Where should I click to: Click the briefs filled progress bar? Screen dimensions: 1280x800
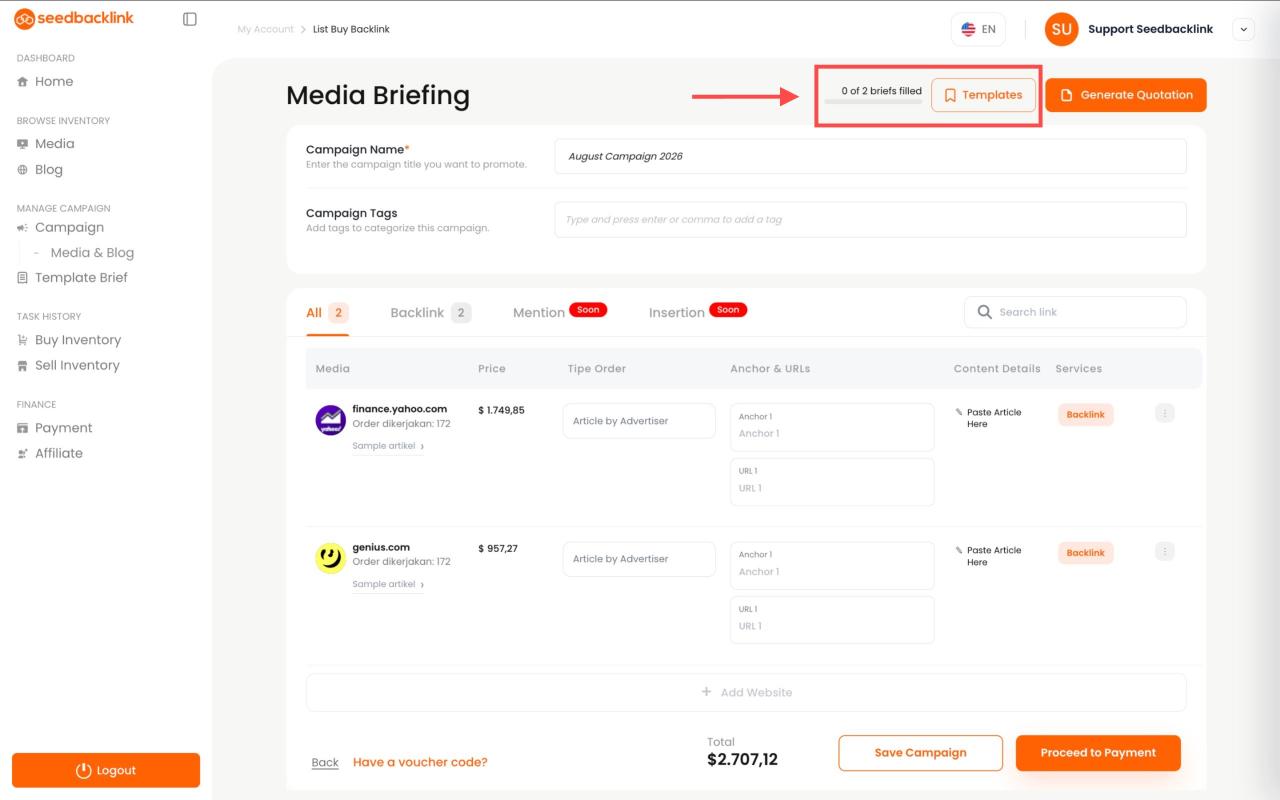pos(873,102)
